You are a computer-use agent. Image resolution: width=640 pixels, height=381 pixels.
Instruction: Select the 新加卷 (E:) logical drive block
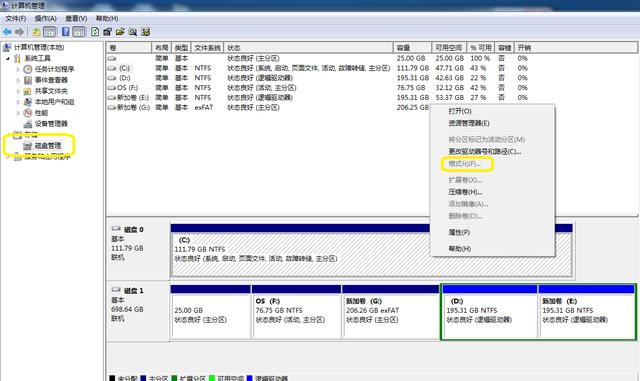click(587, 312)
